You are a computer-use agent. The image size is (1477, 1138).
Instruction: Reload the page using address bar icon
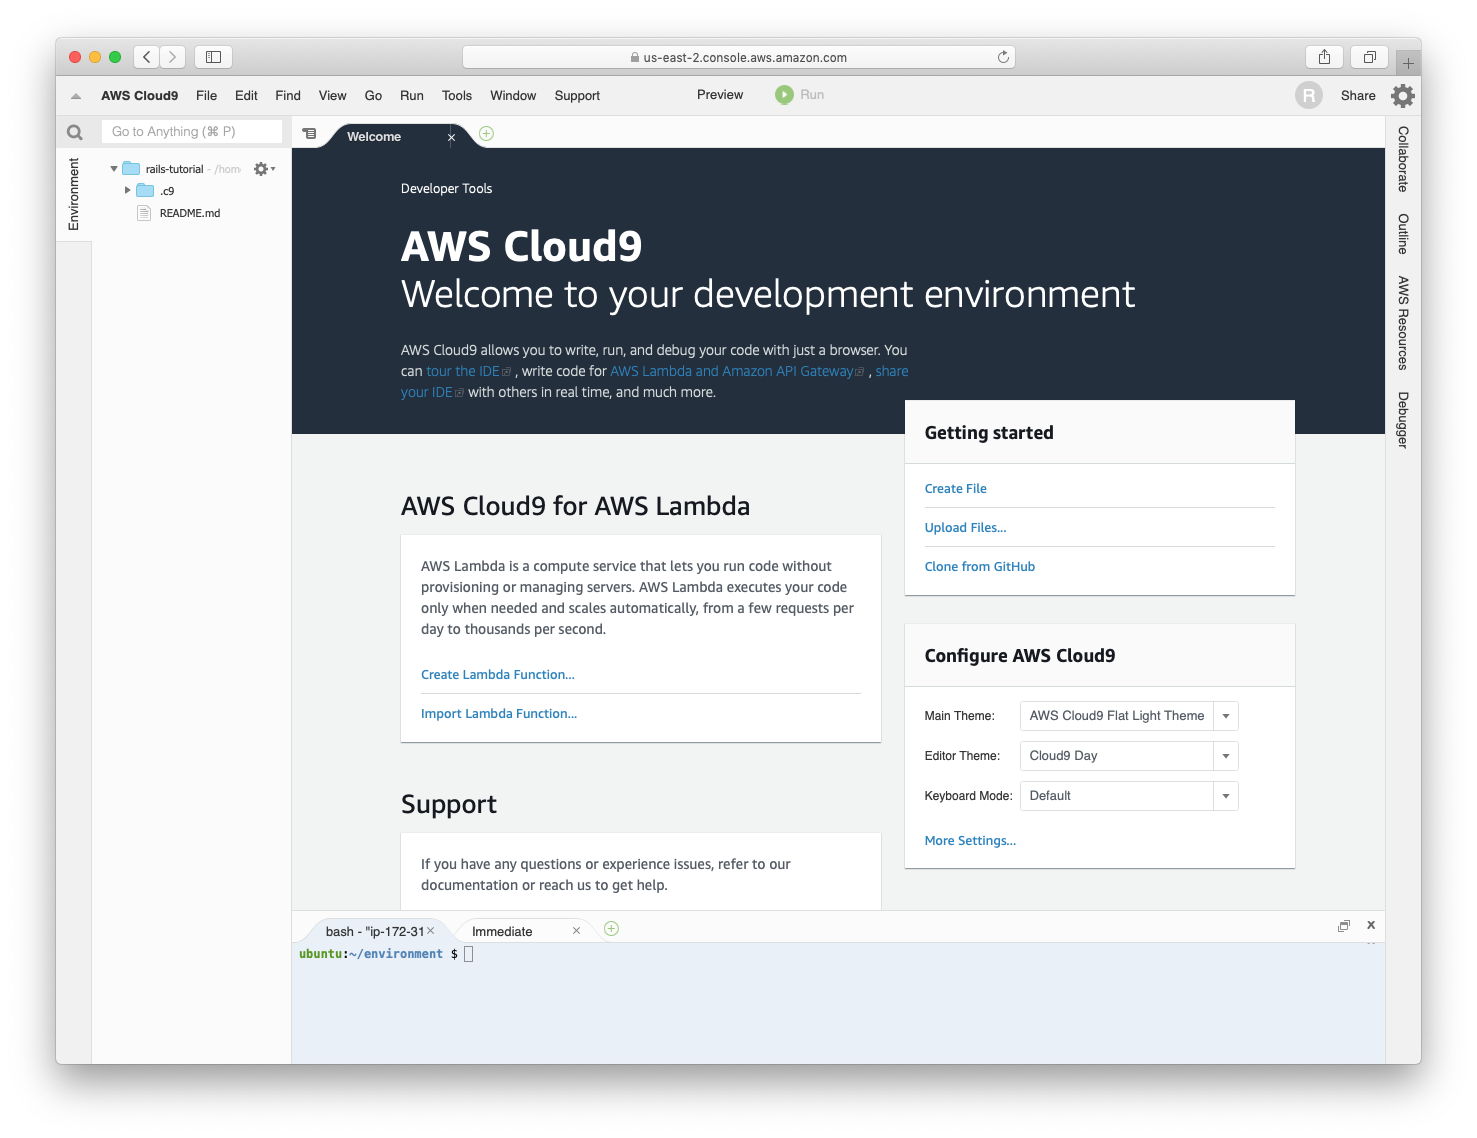pyautogui.click(x=1003, y=57)
